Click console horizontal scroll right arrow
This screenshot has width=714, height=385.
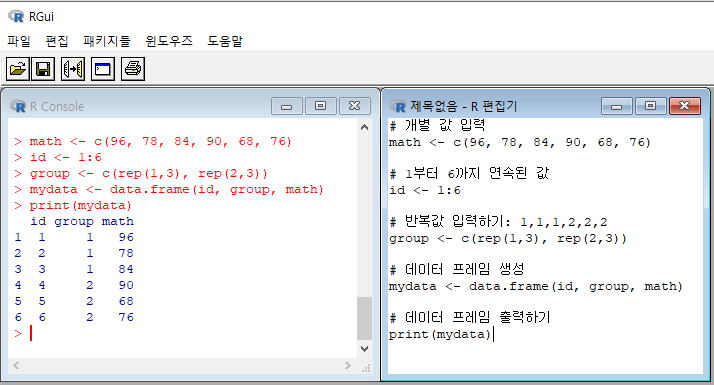click(x=348, y=365)
